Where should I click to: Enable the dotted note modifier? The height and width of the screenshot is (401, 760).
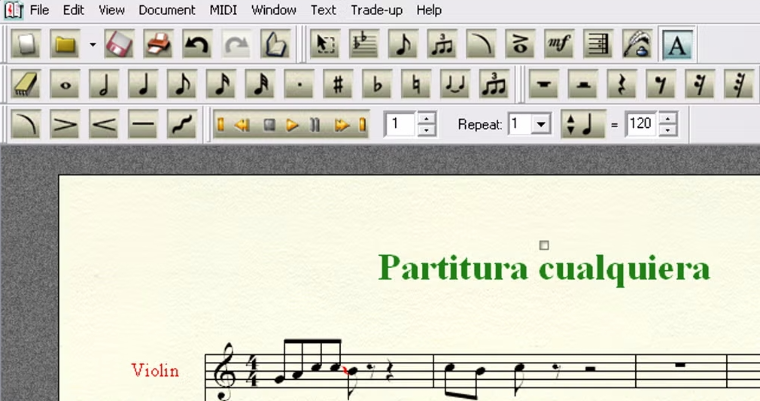coord(298,85)
